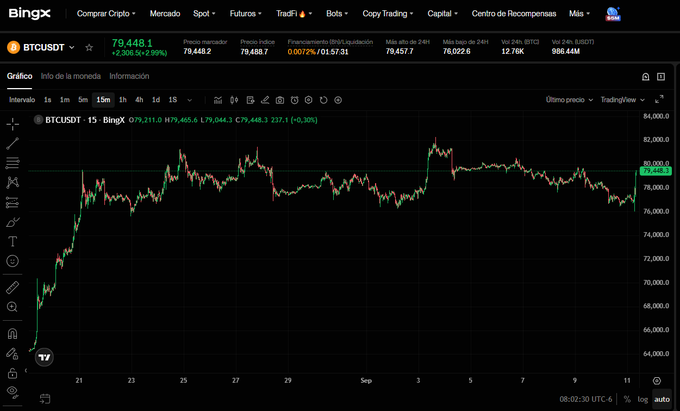
Task: Go to Mercado page
Action: click(x=165, y=13)
